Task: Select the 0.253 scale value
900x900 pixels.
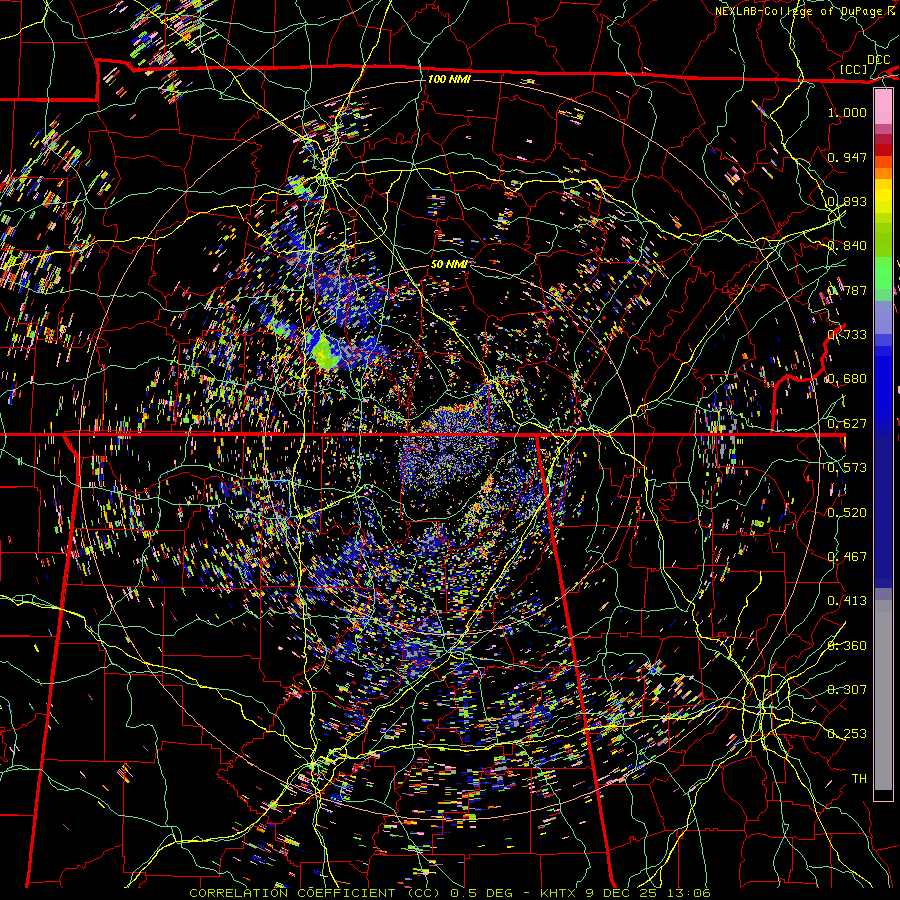Action: coord(847,734)
